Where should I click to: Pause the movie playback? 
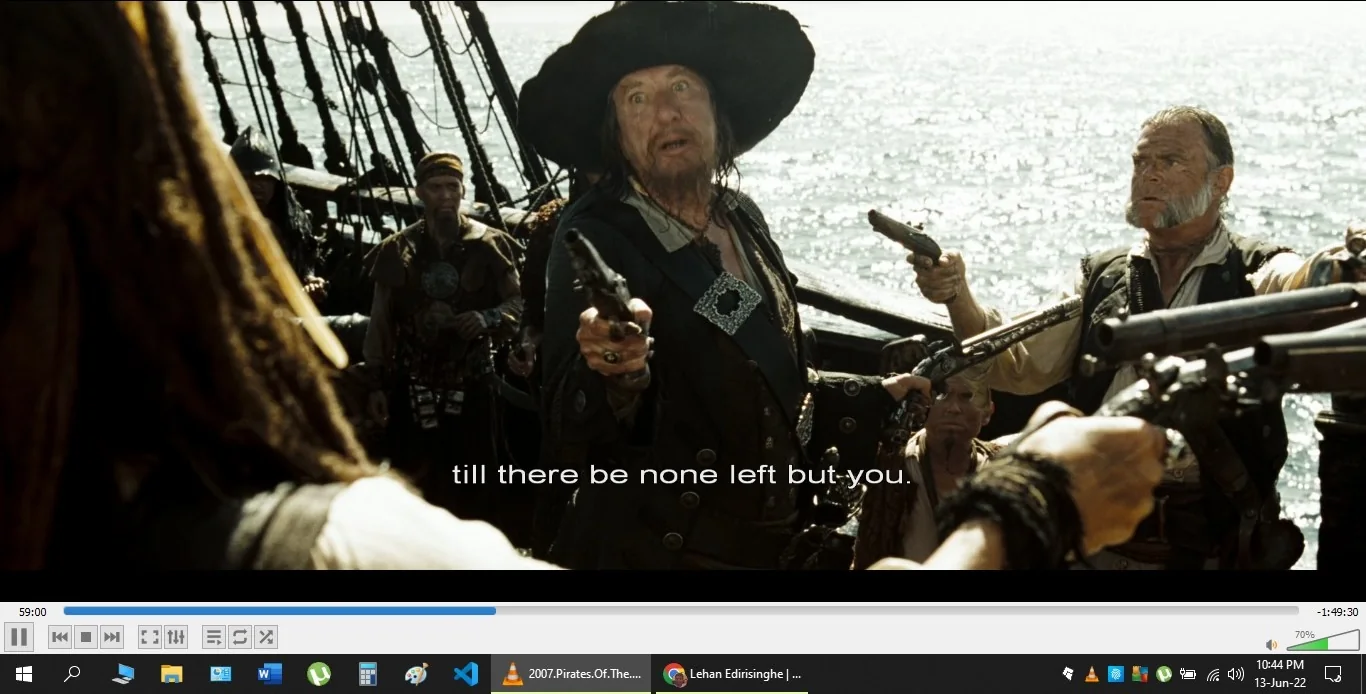(19, 637)
